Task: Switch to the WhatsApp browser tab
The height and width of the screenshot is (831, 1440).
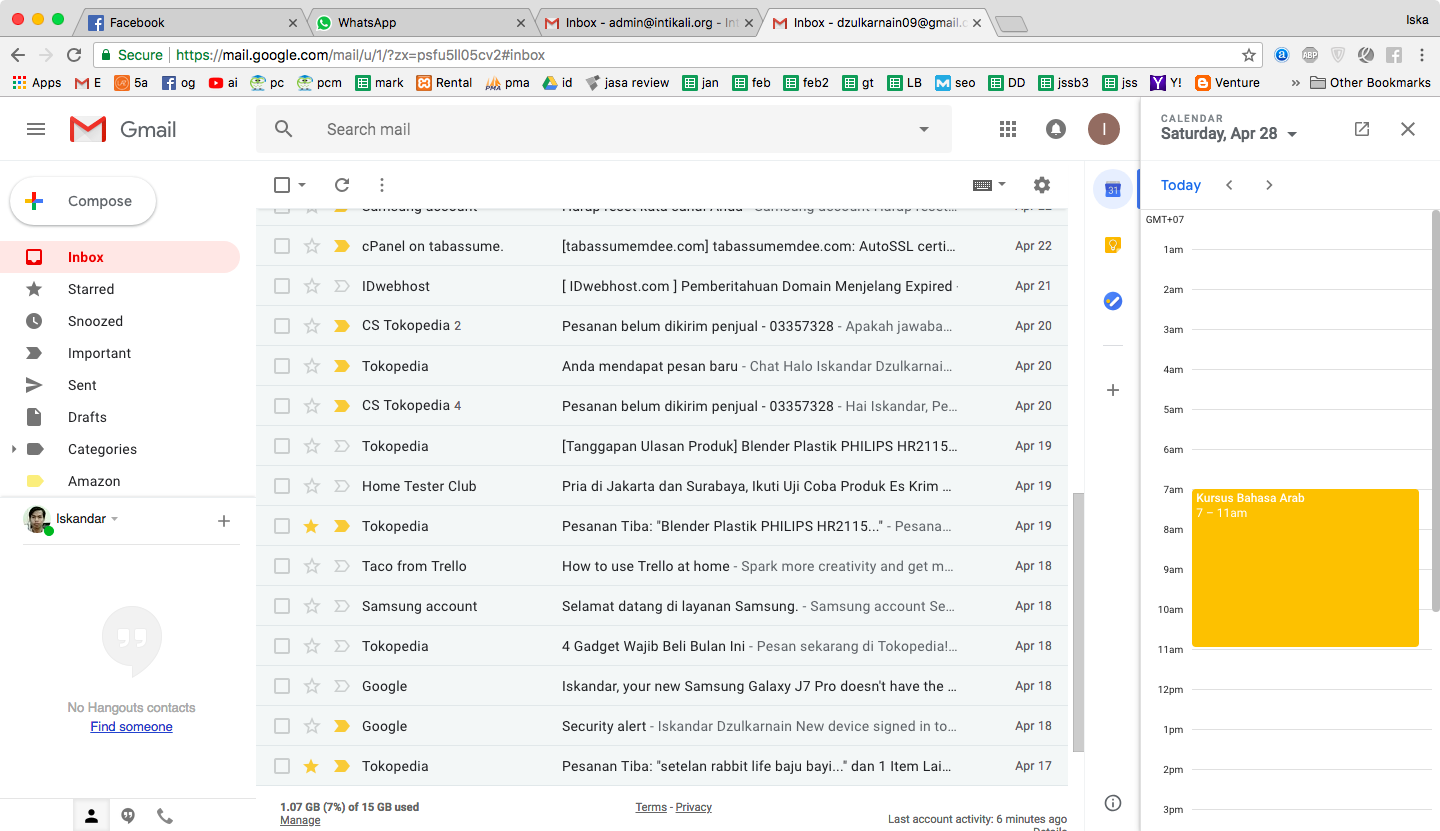Action: pyautogui.click(x=420, y=20)
